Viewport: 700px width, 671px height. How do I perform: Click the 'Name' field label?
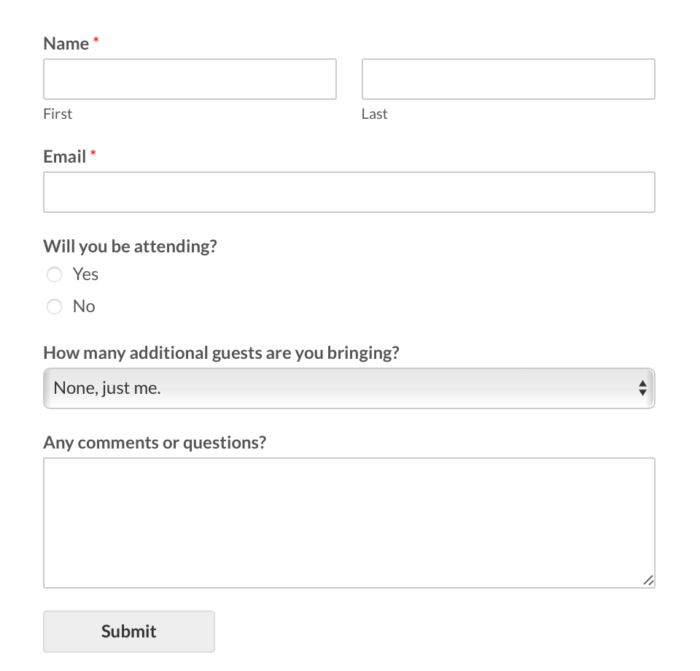65,45
